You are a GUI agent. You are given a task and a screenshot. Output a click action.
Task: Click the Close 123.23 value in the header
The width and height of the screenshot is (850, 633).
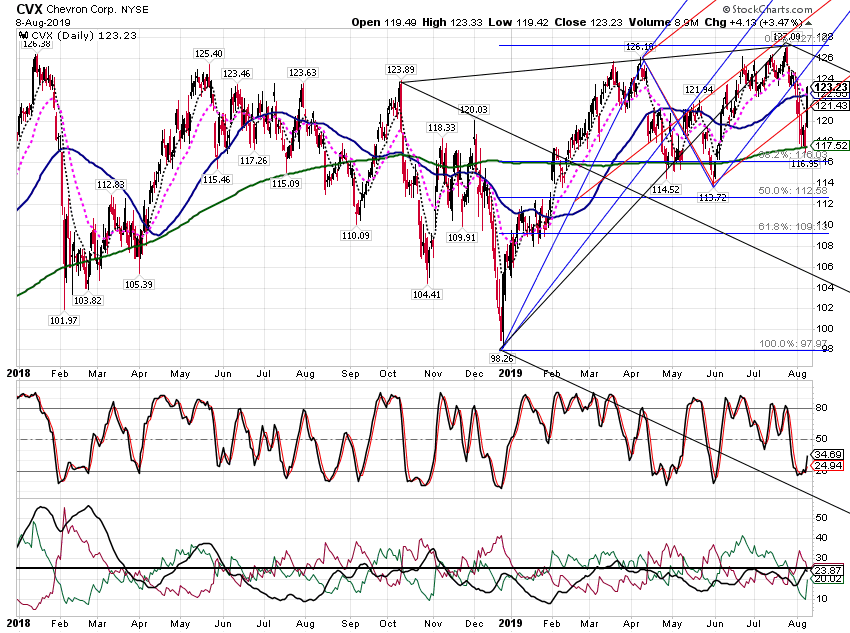pos(590,22)
